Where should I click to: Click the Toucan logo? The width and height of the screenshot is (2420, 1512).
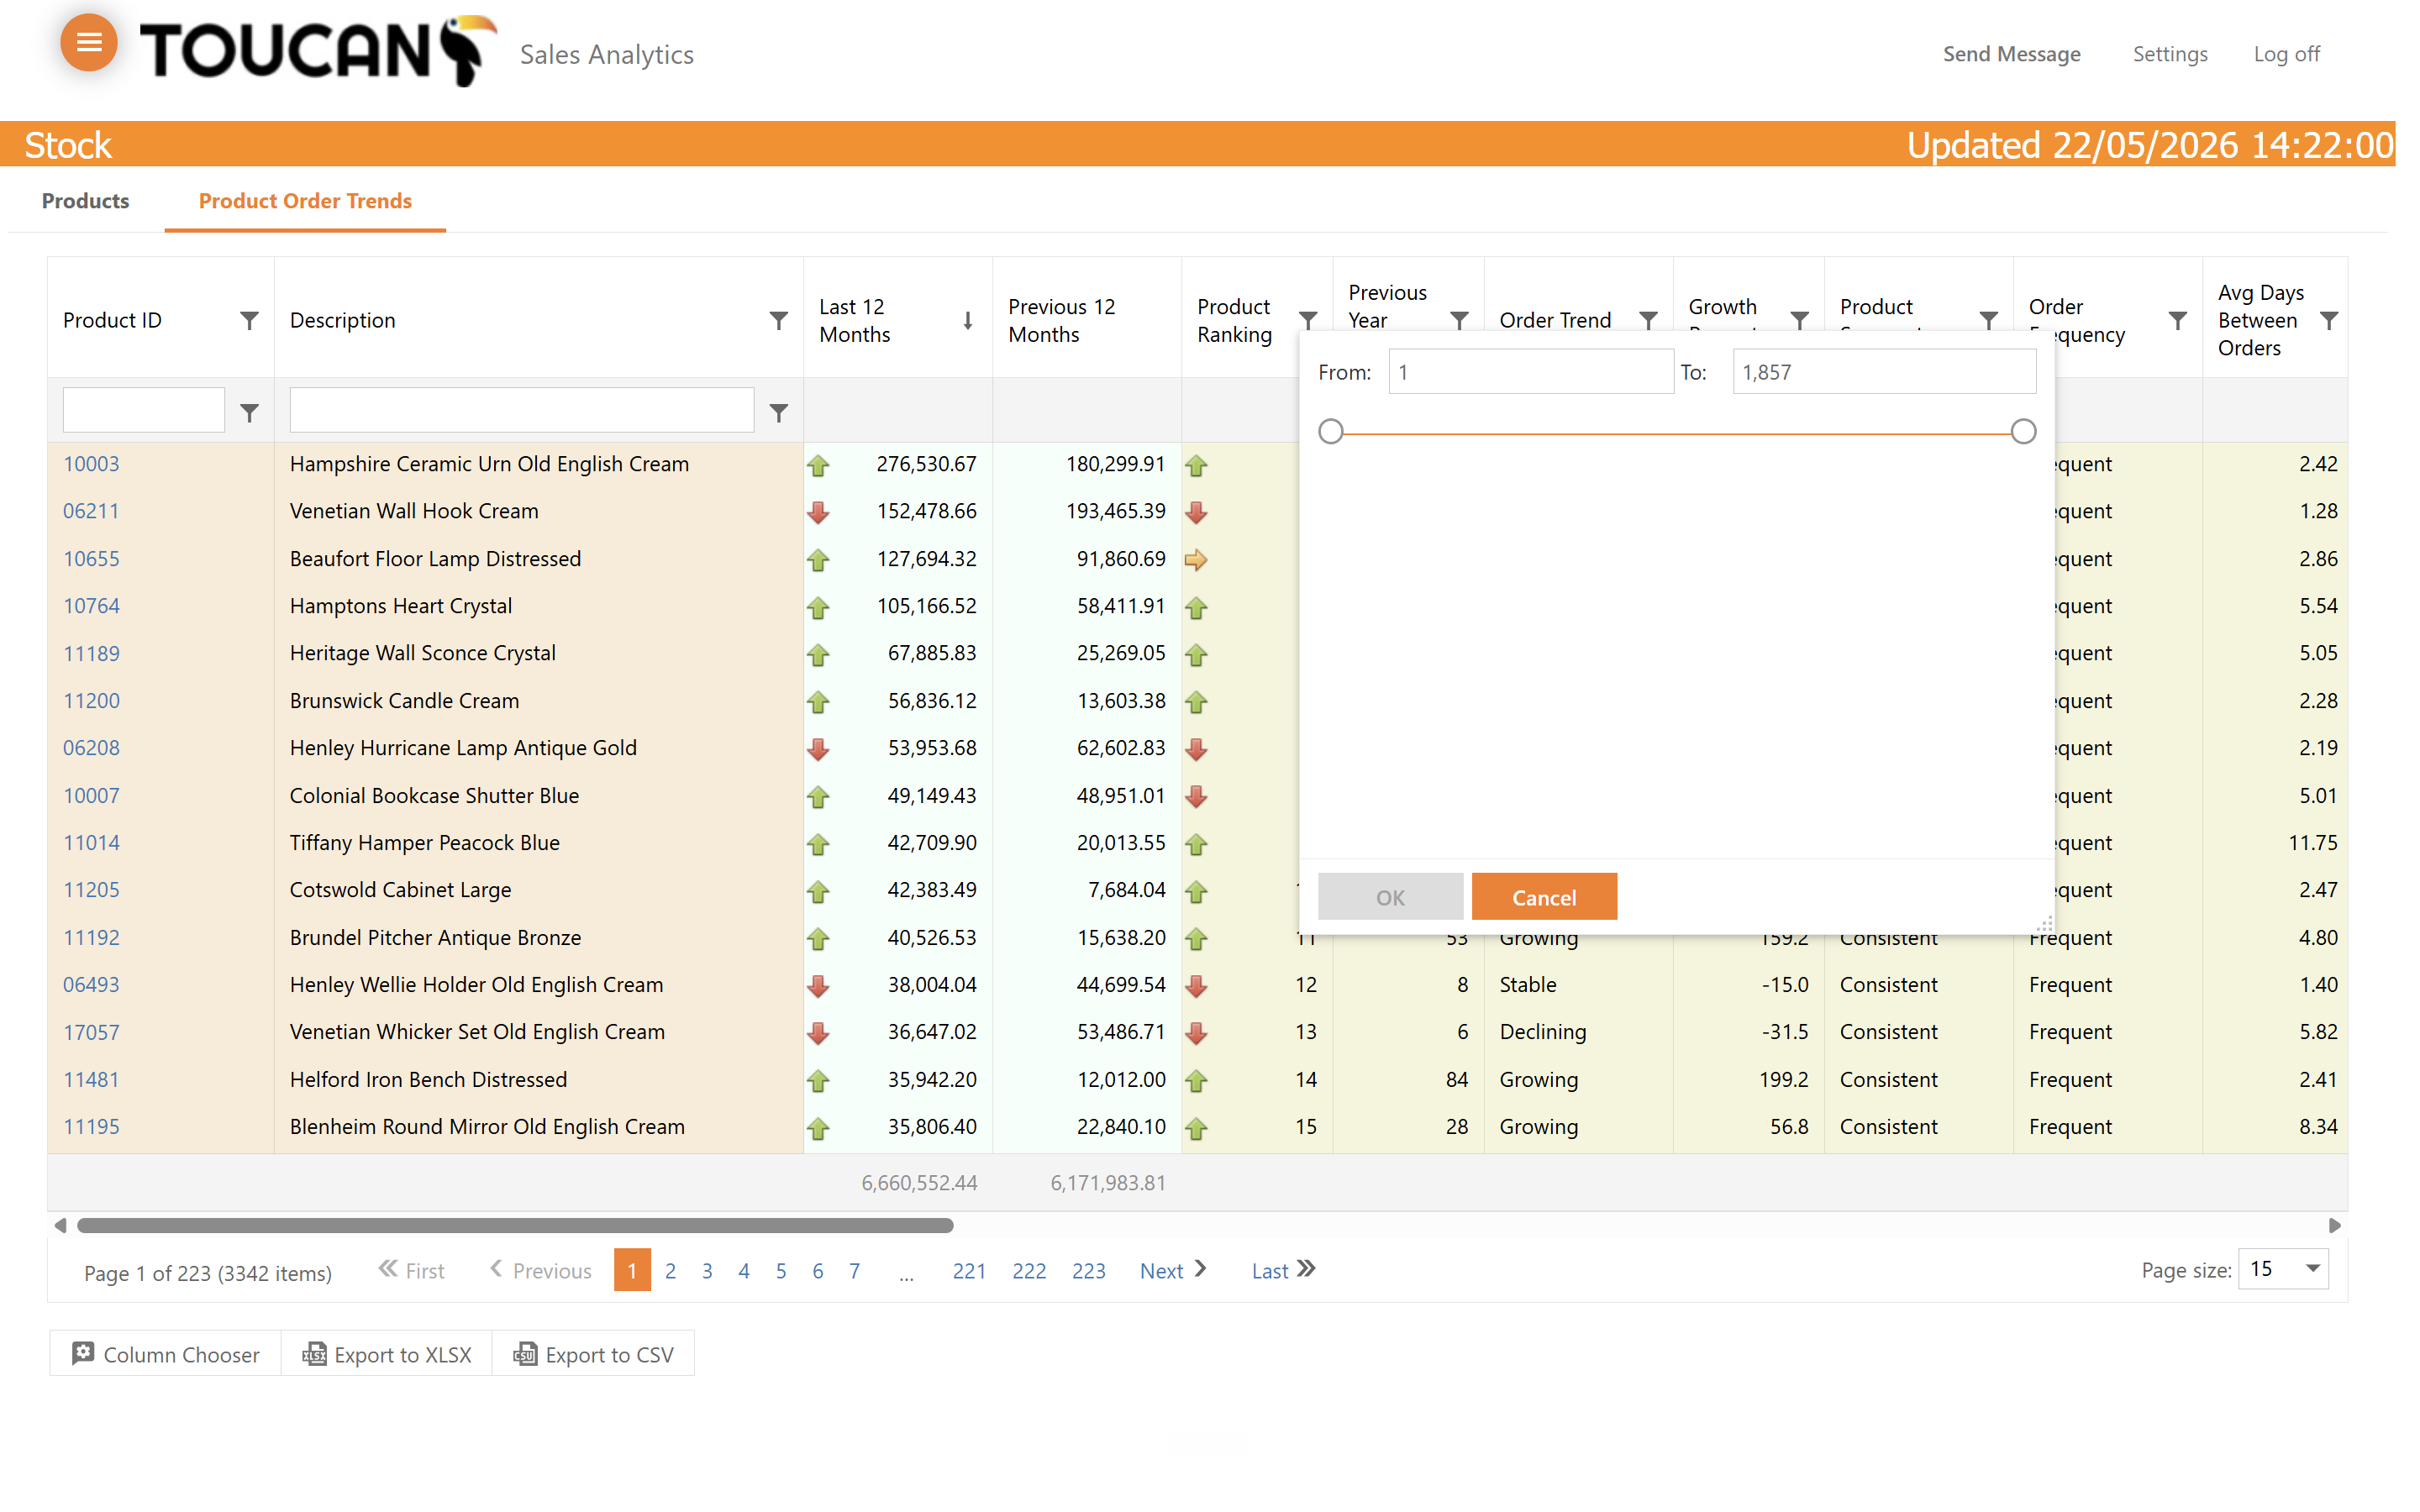(x=318, y=50)
